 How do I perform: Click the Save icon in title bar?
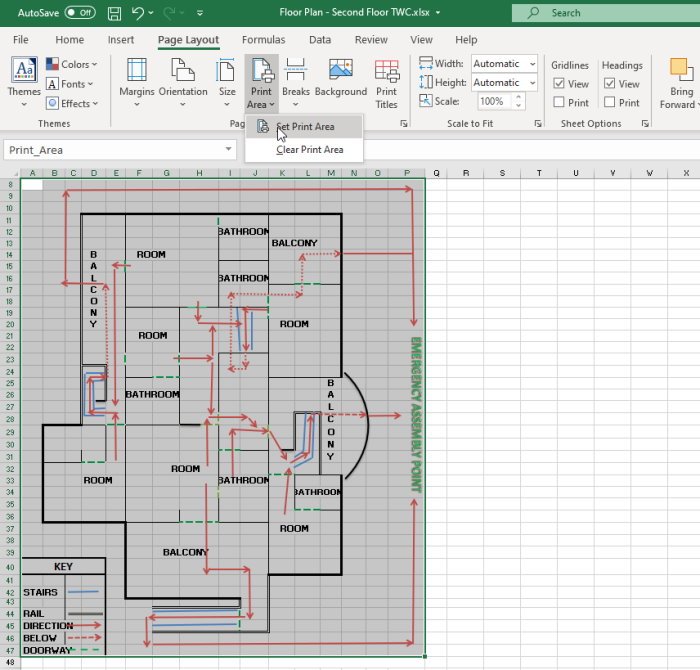[x=115, y=14]
